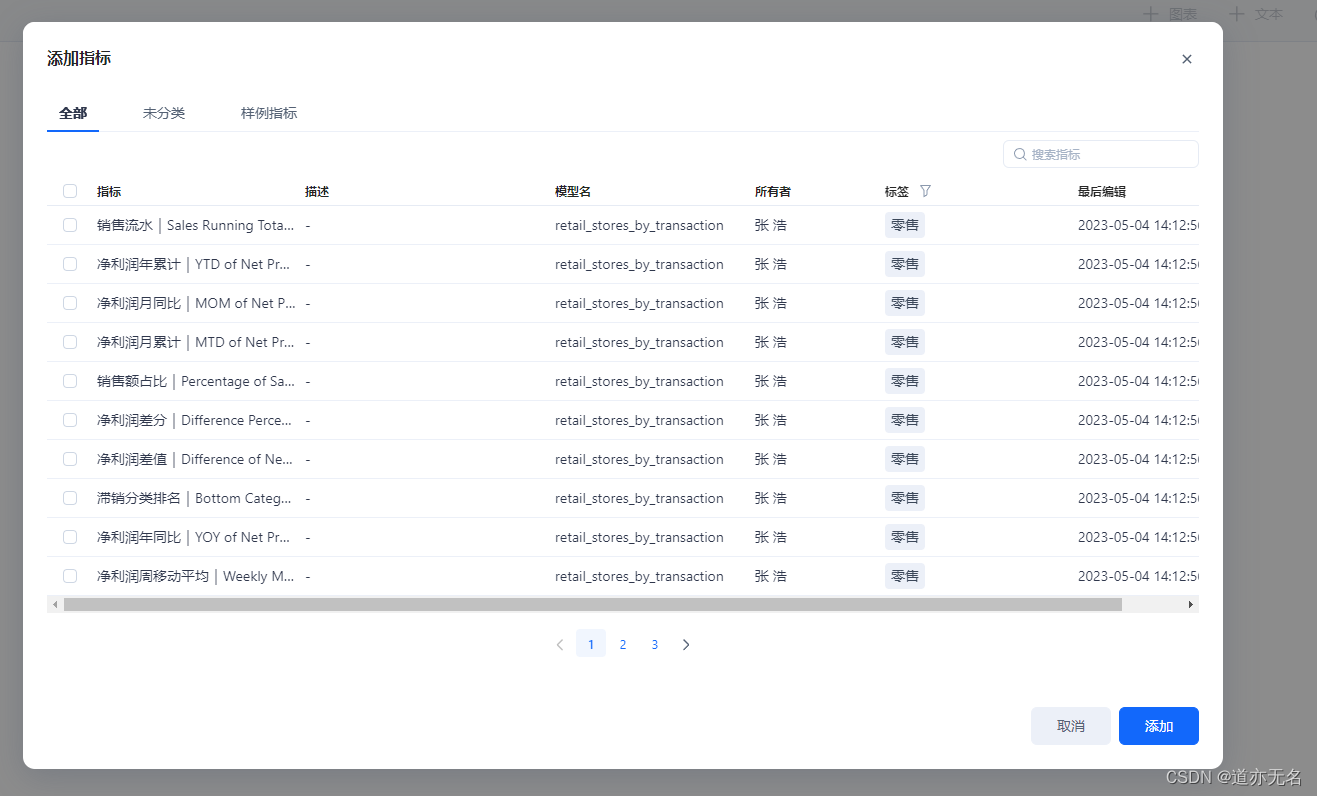1317x796 pixels.
Task: Click horizontal scrollbar right arrow
Action: coord(1191,604)
